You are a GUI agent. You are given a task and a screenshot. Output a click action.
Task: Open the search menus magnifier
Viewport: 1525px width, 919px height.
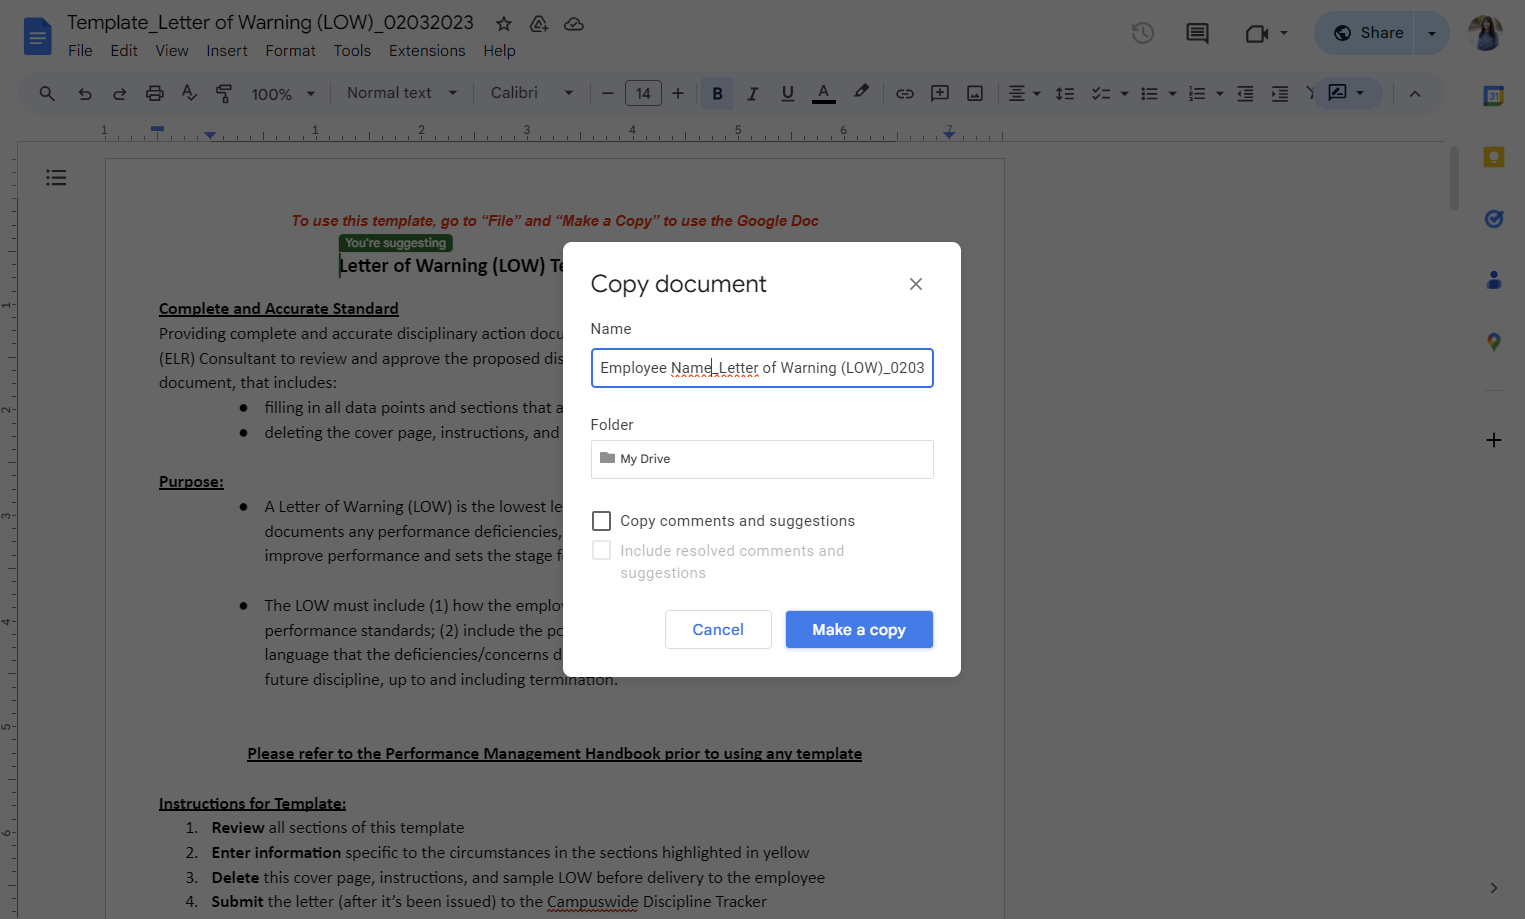tap(47, 93)
